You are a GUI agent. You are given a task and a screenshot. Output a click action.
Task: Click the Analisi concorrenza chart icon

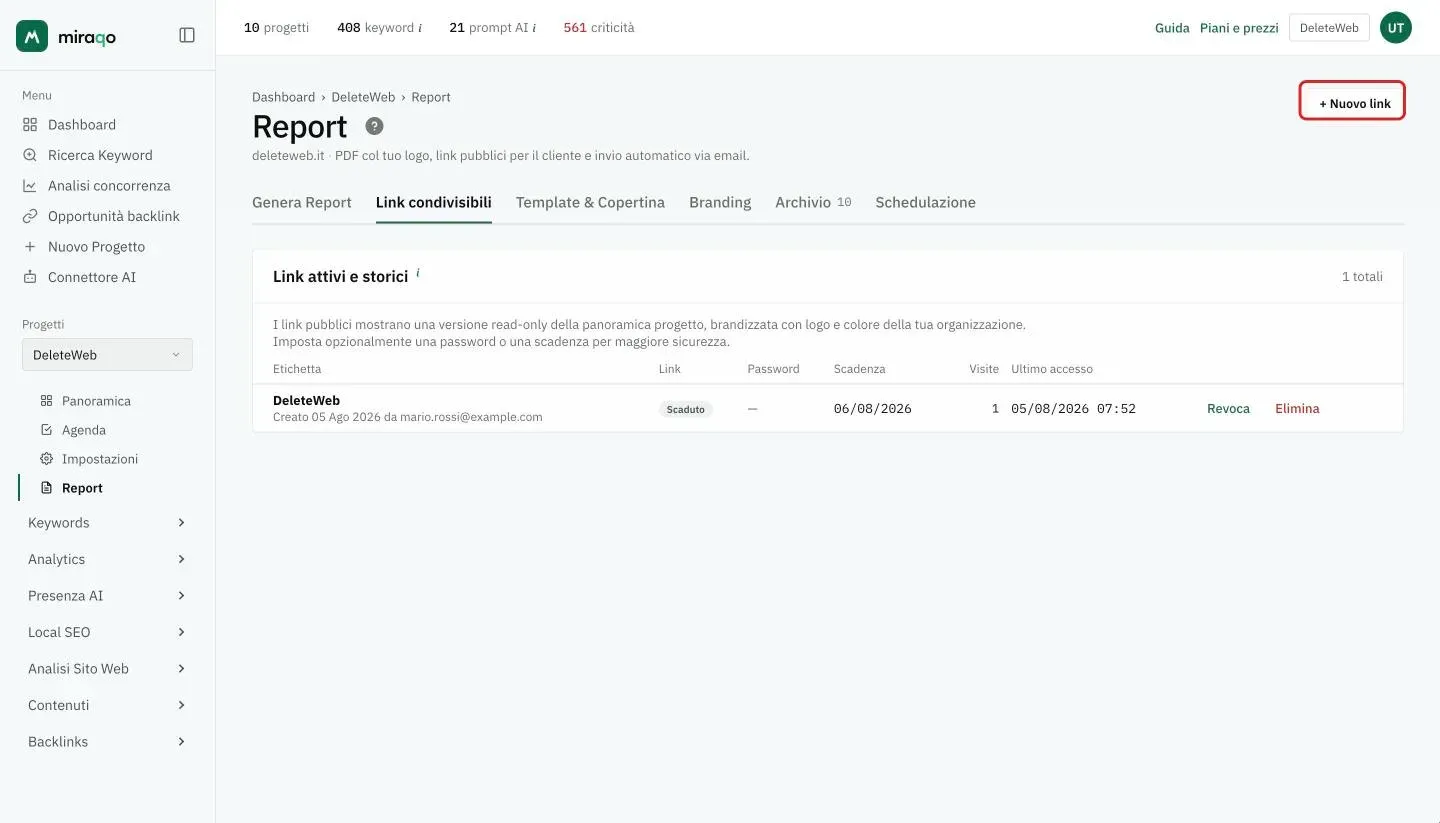tap(30, 186)
